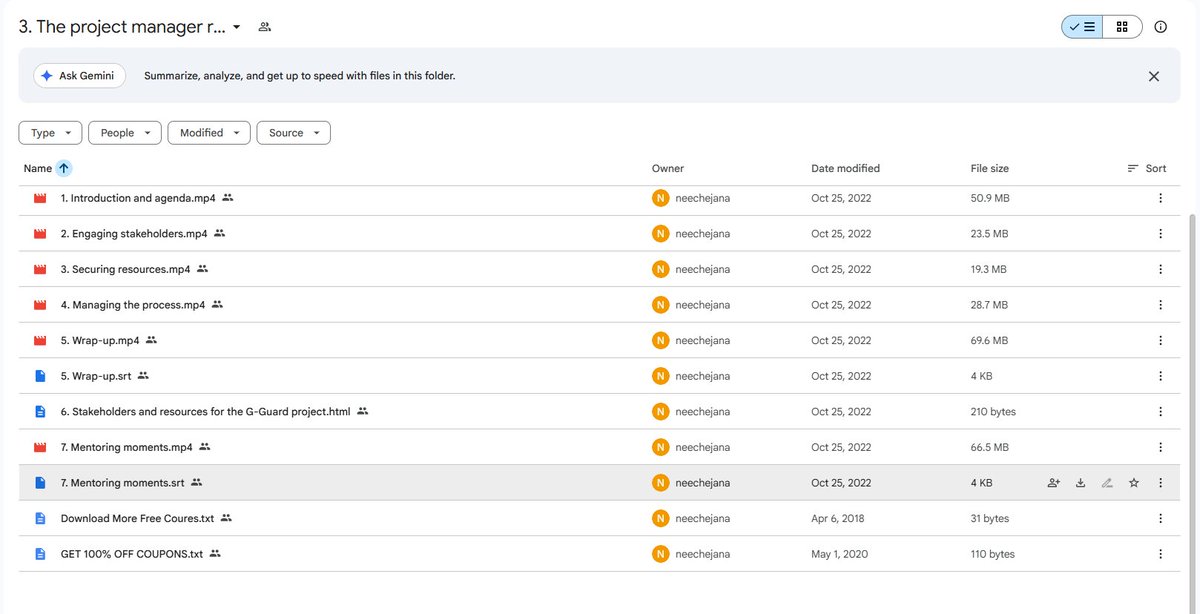Open more actions for GET 100% OFF COUPONS.txt
The height and width of the screenshot is (614, 1200).
[1160, 554]
